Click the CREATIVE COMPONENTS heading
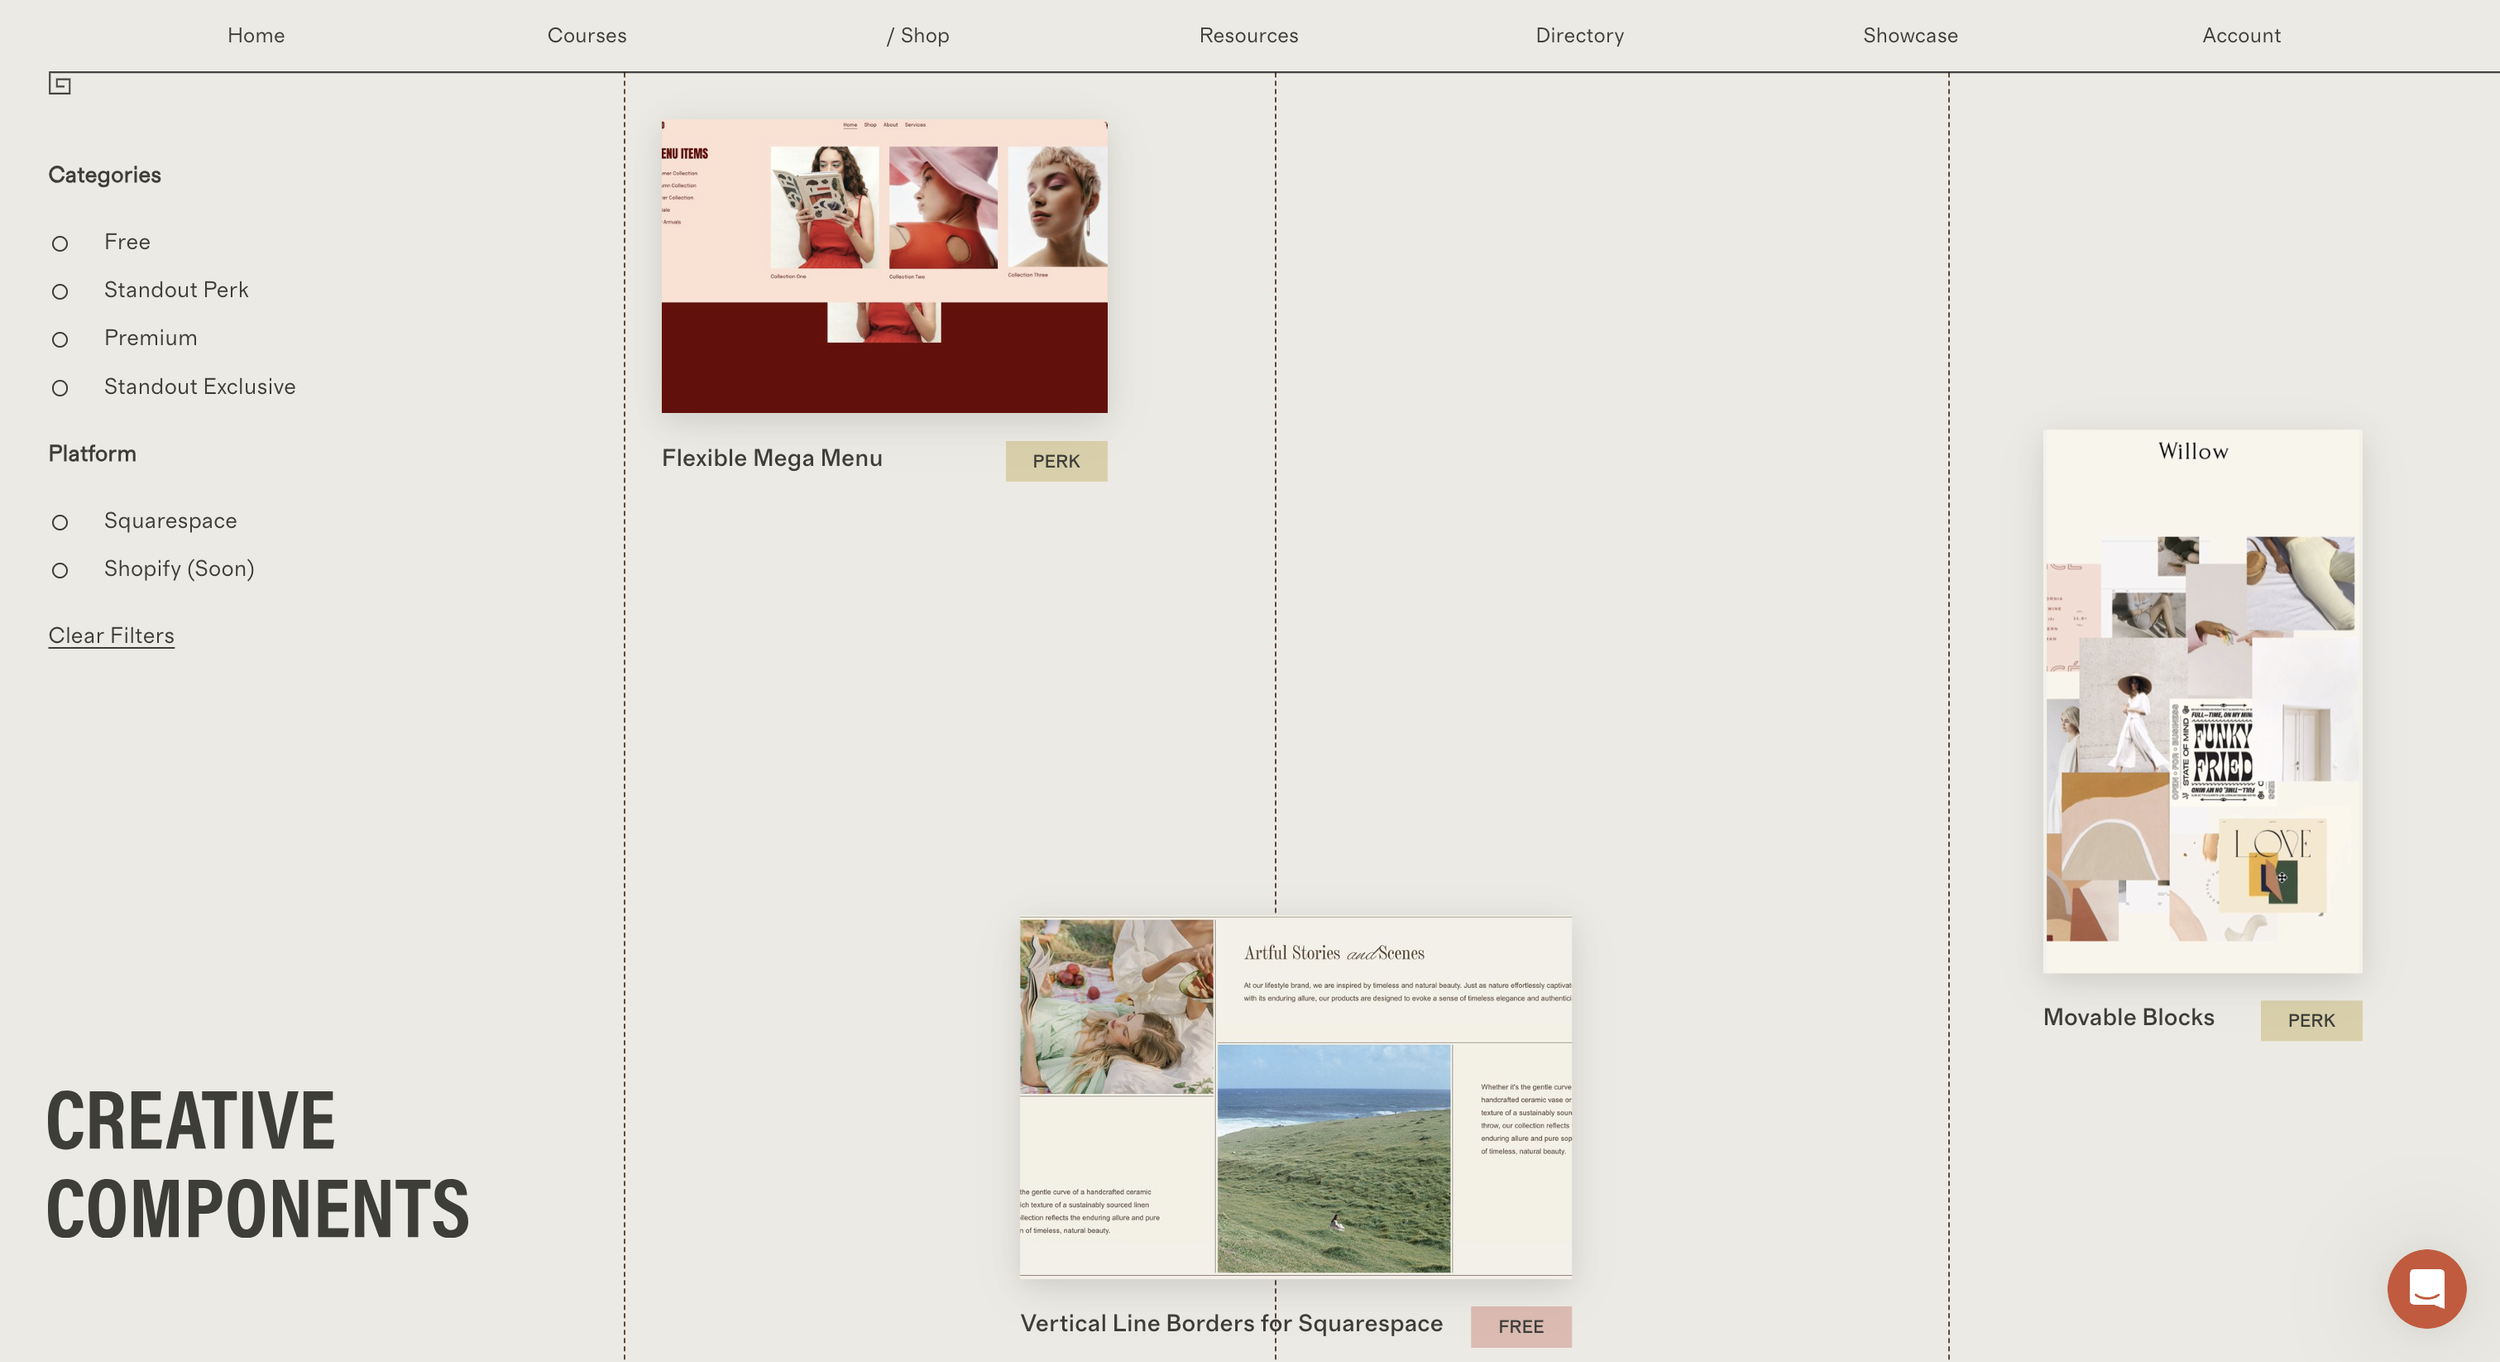This screenshot has height=1362, width=2500. (x=258, y=1164)
